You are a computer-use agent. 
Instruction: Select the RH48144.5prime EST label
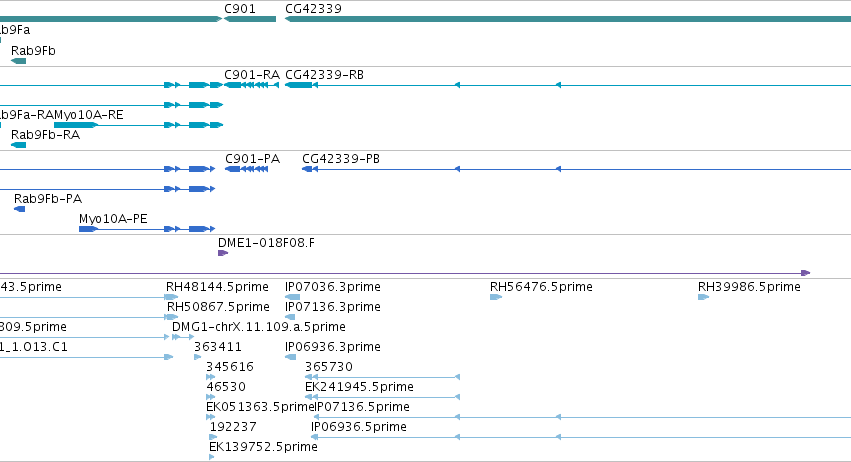[217, 287]
